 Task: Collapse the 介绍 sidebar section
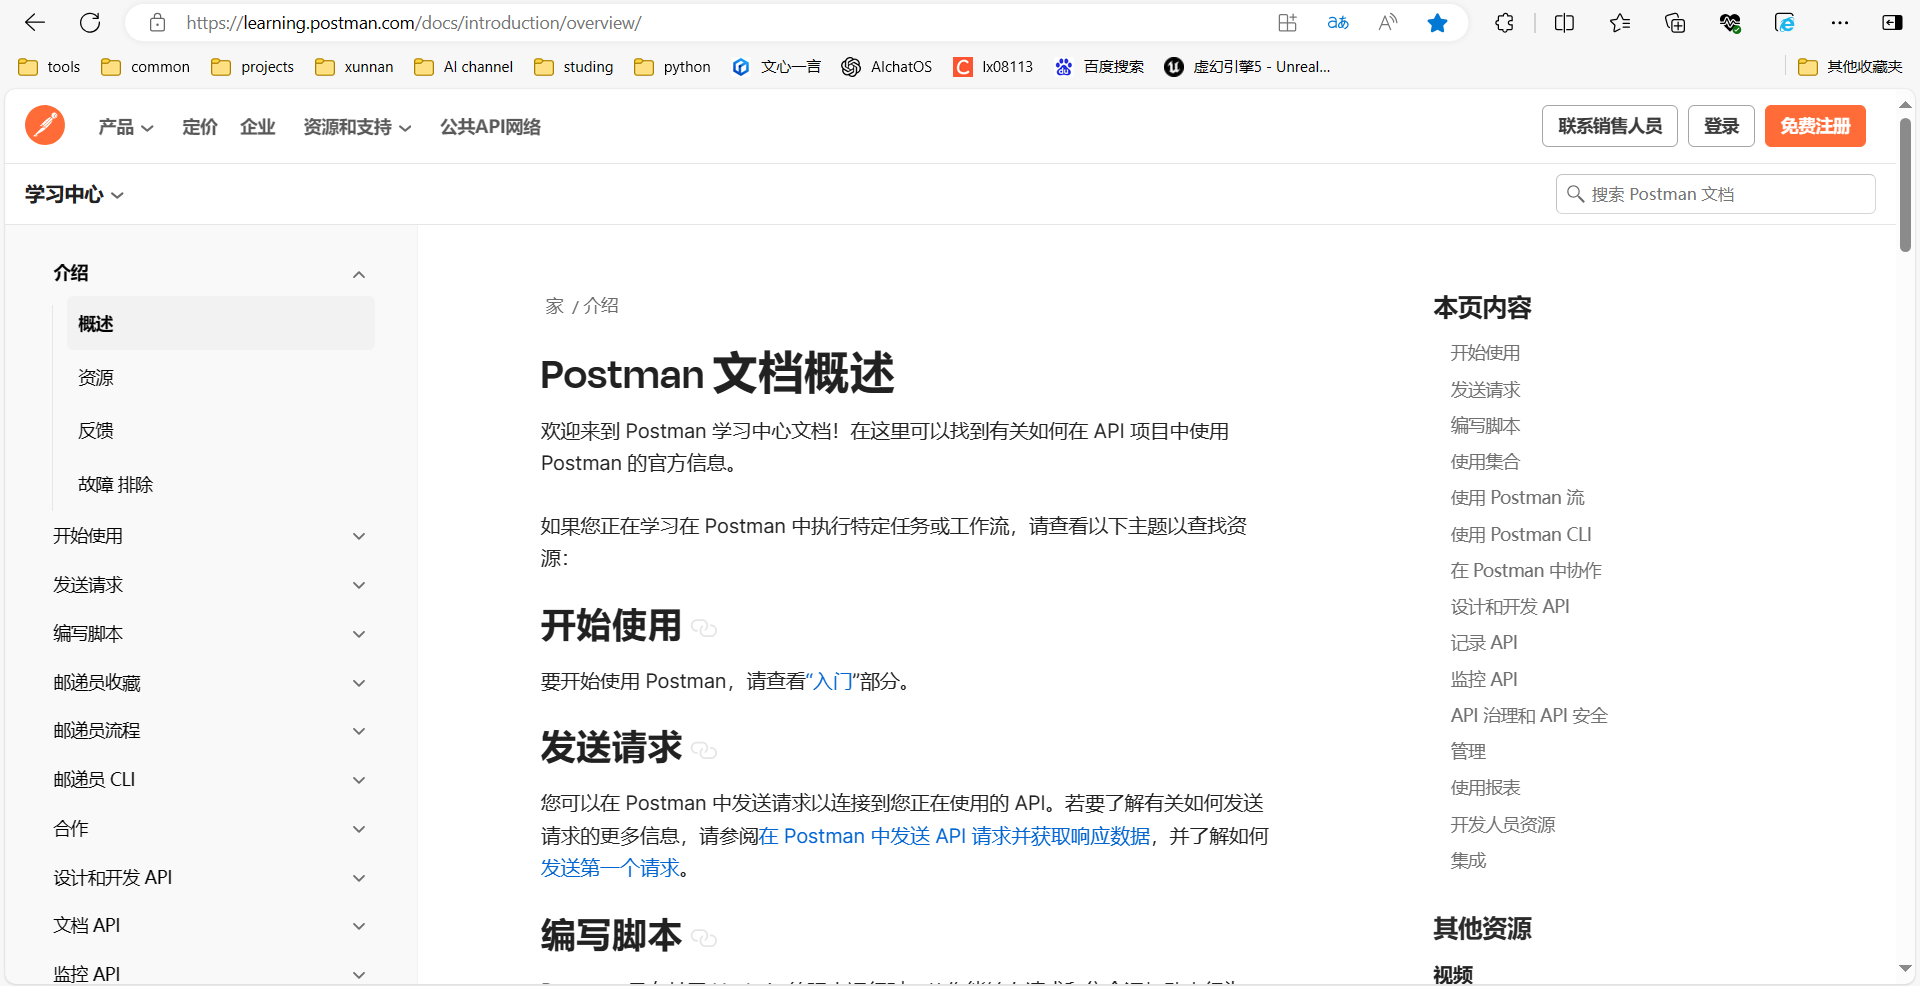click(359, 274)
